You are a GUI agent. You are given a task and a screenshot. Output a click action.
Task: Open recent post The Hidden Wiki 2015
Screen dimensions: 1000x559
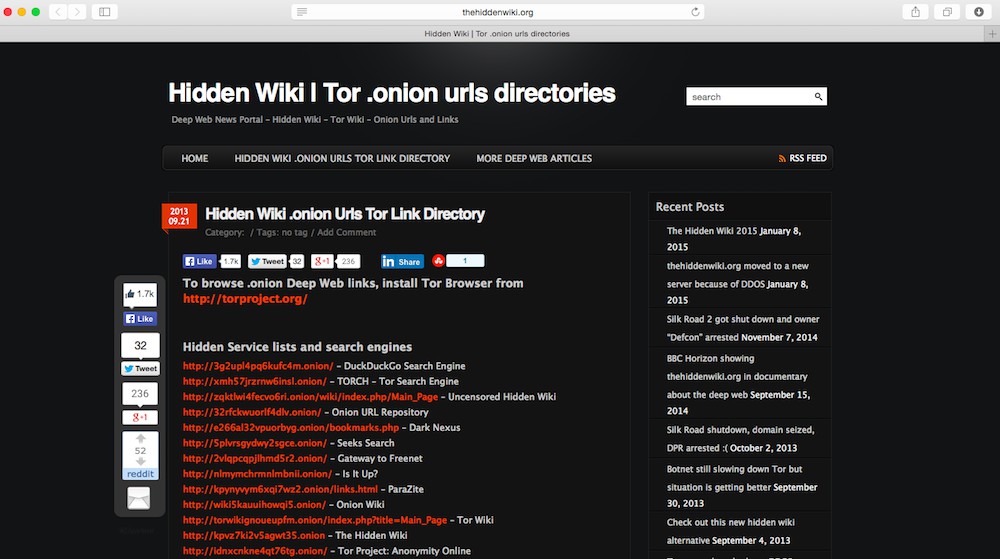coord(712,231)
